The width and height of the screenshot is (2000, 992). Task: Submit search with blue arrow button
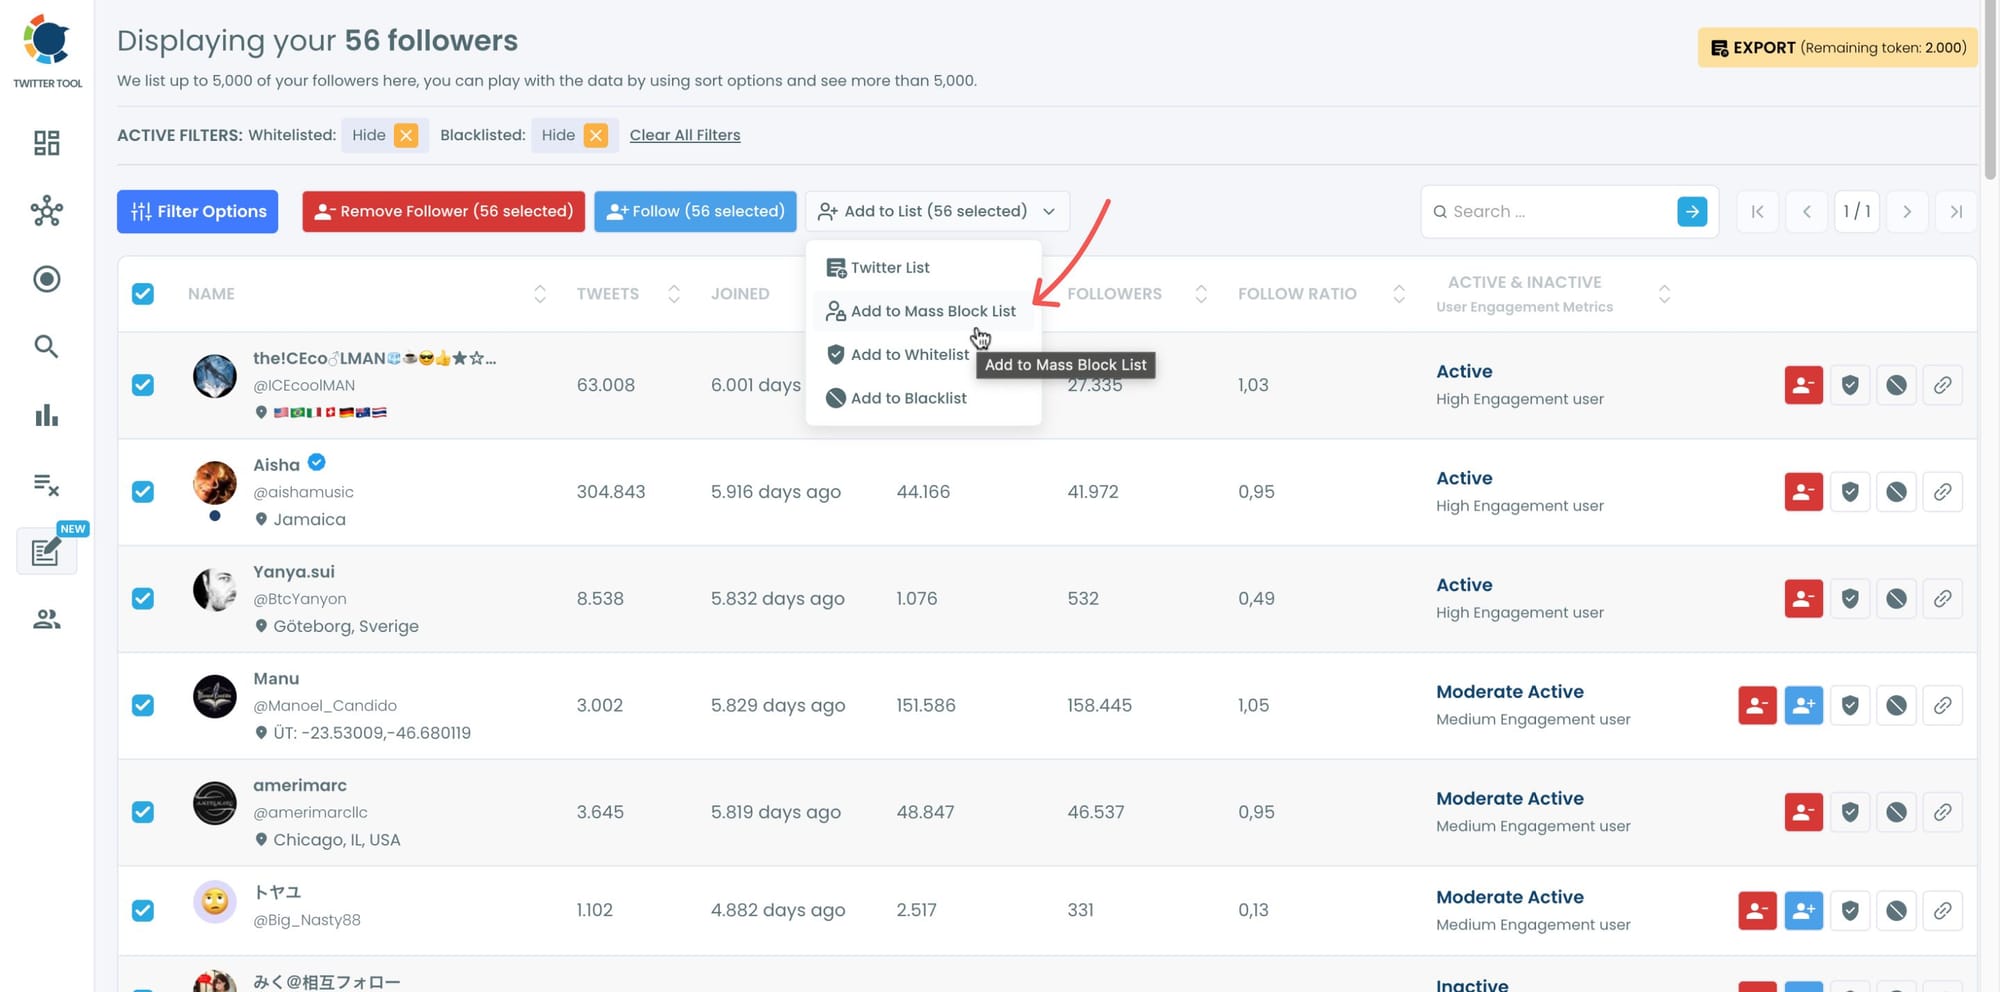pos(1691,211)
